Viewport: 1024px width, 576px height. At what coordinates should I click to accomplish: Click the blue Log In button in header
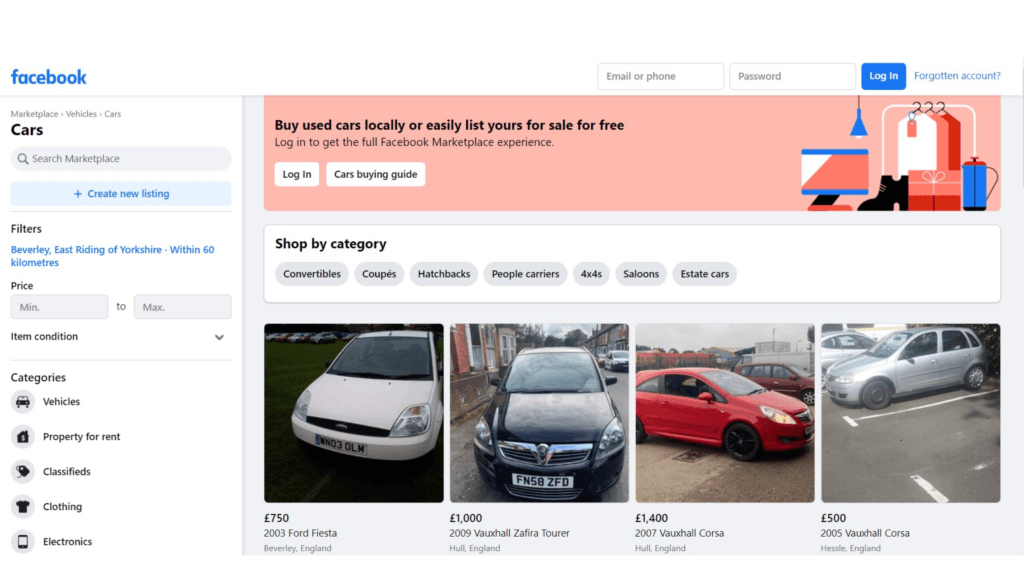pyautogui.click(x=883, y=76)
